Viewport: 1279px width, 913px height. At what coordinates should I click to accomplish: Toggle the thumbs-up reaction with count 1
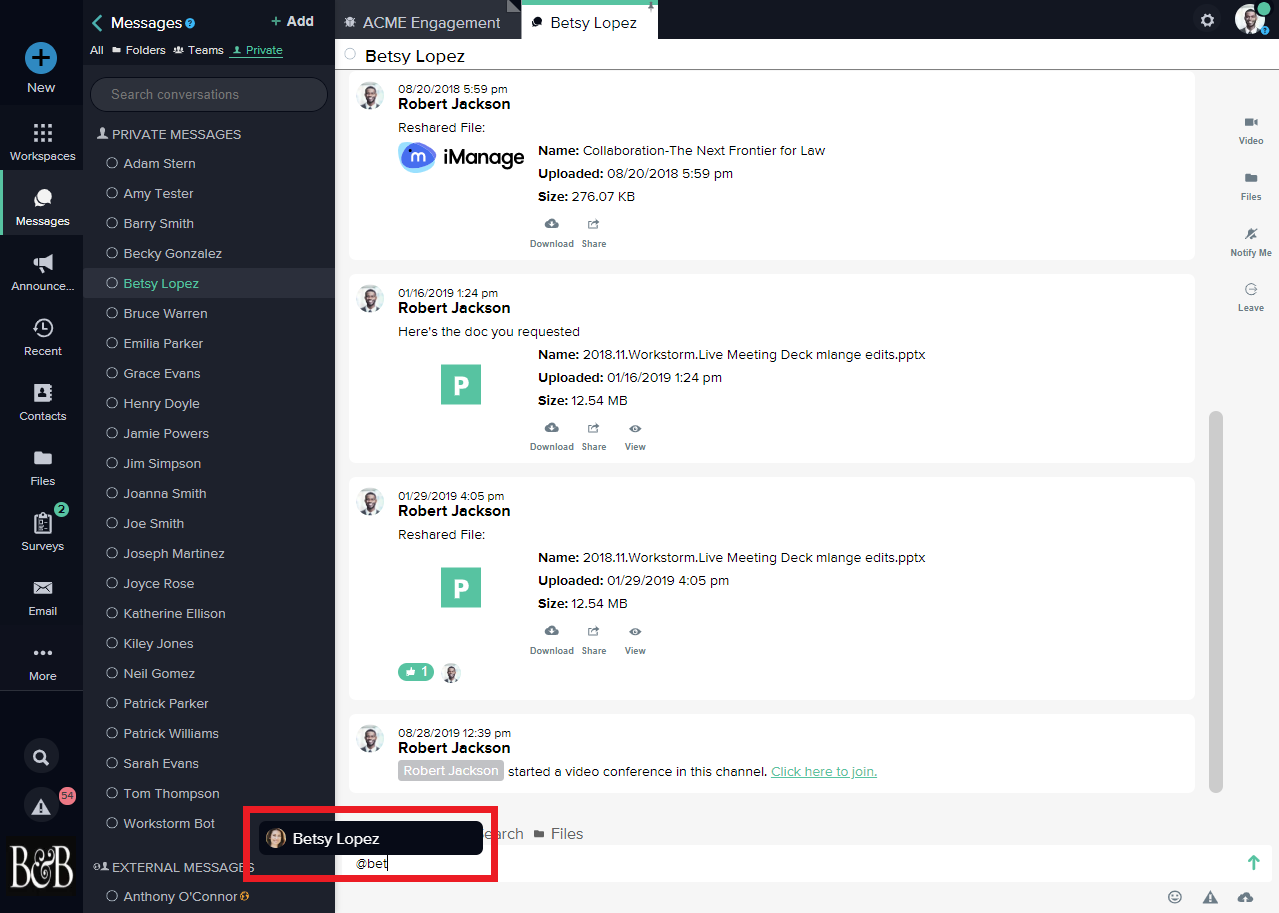416,672
